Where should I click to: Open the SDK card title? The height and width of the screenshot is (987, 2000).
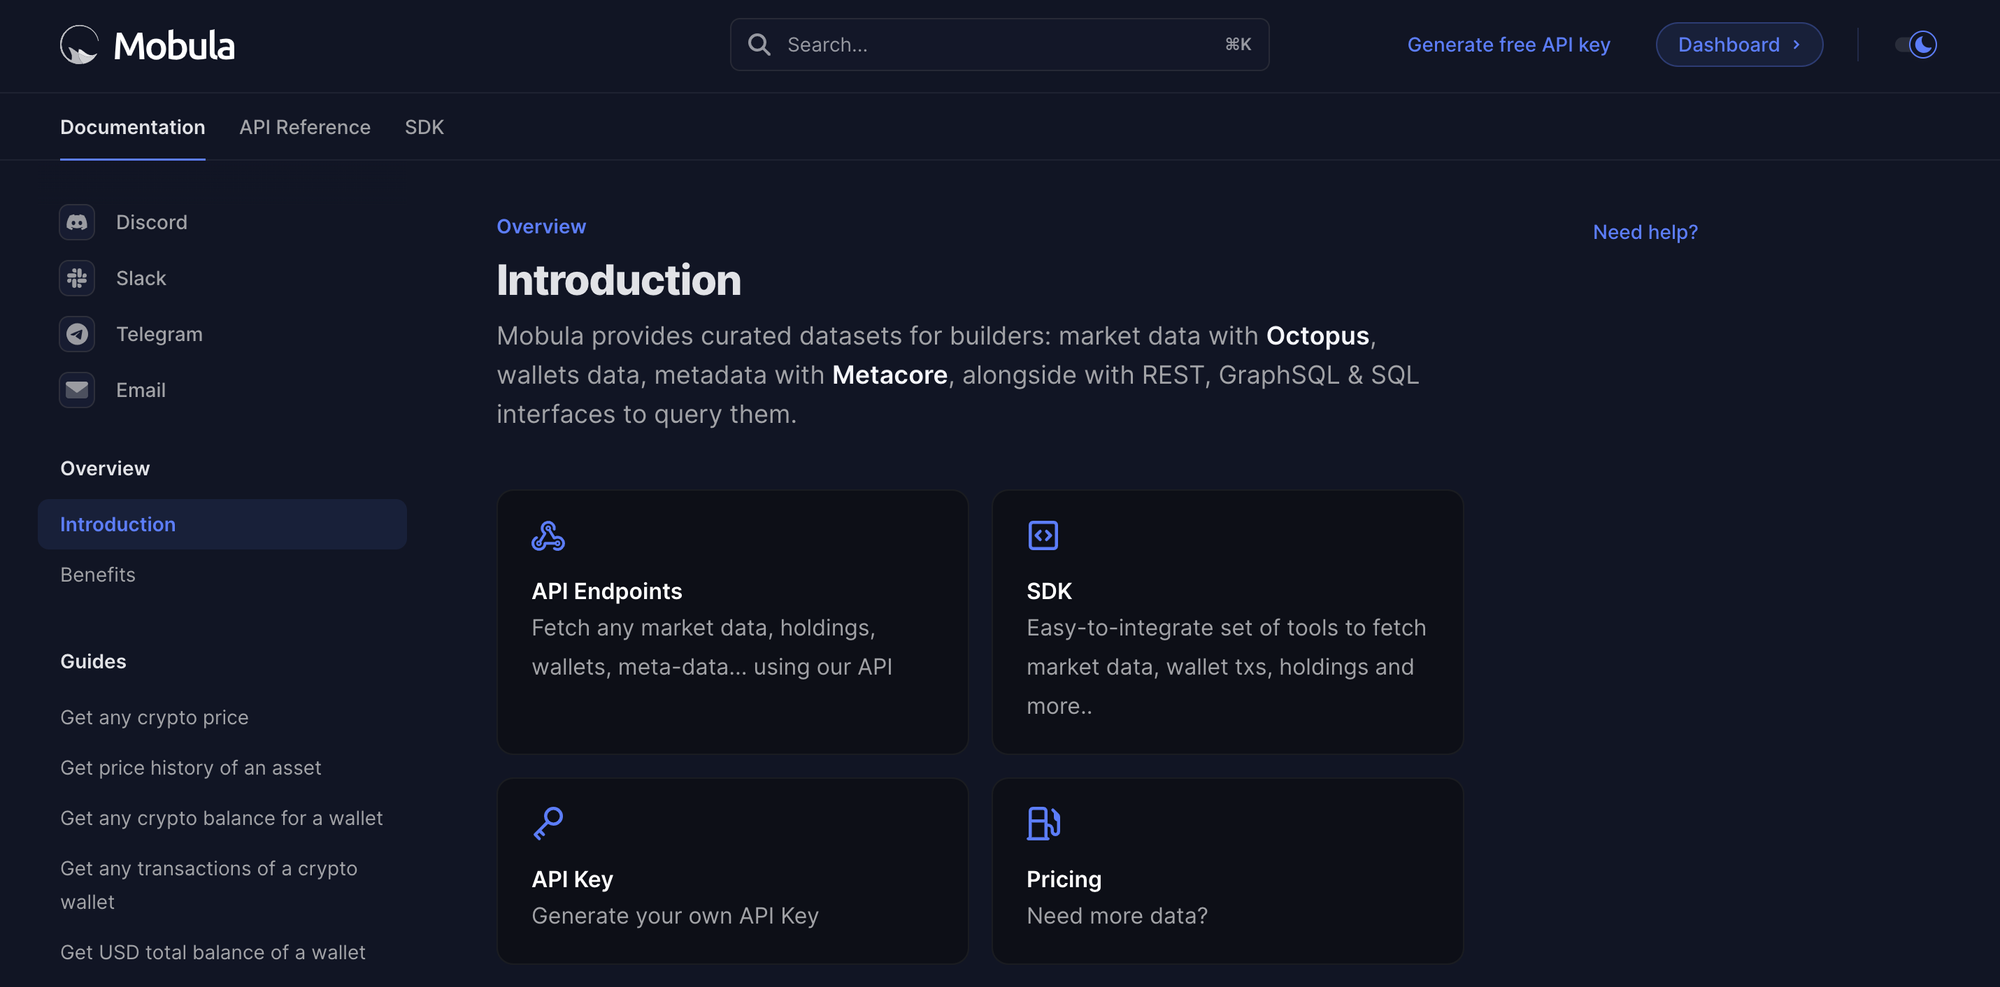[1049, 591]
